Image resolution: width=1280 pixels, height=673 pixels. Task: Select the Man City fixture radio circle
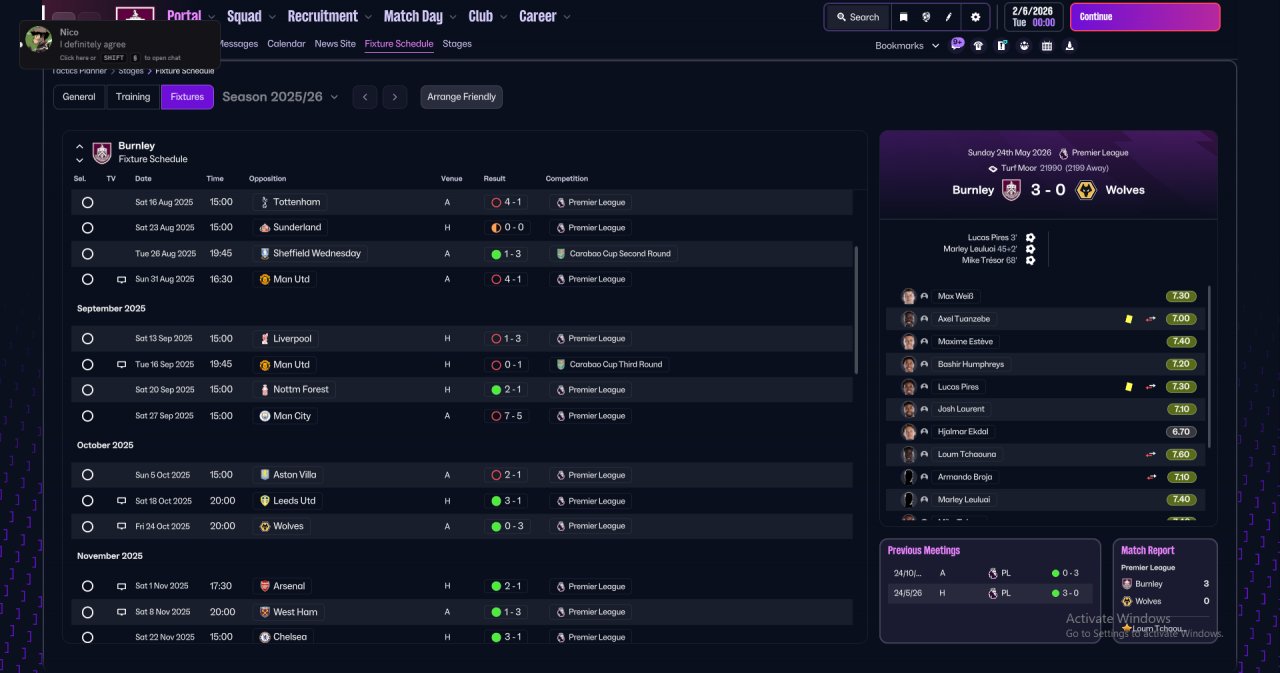pyautogui.click(x=88, y=416)
